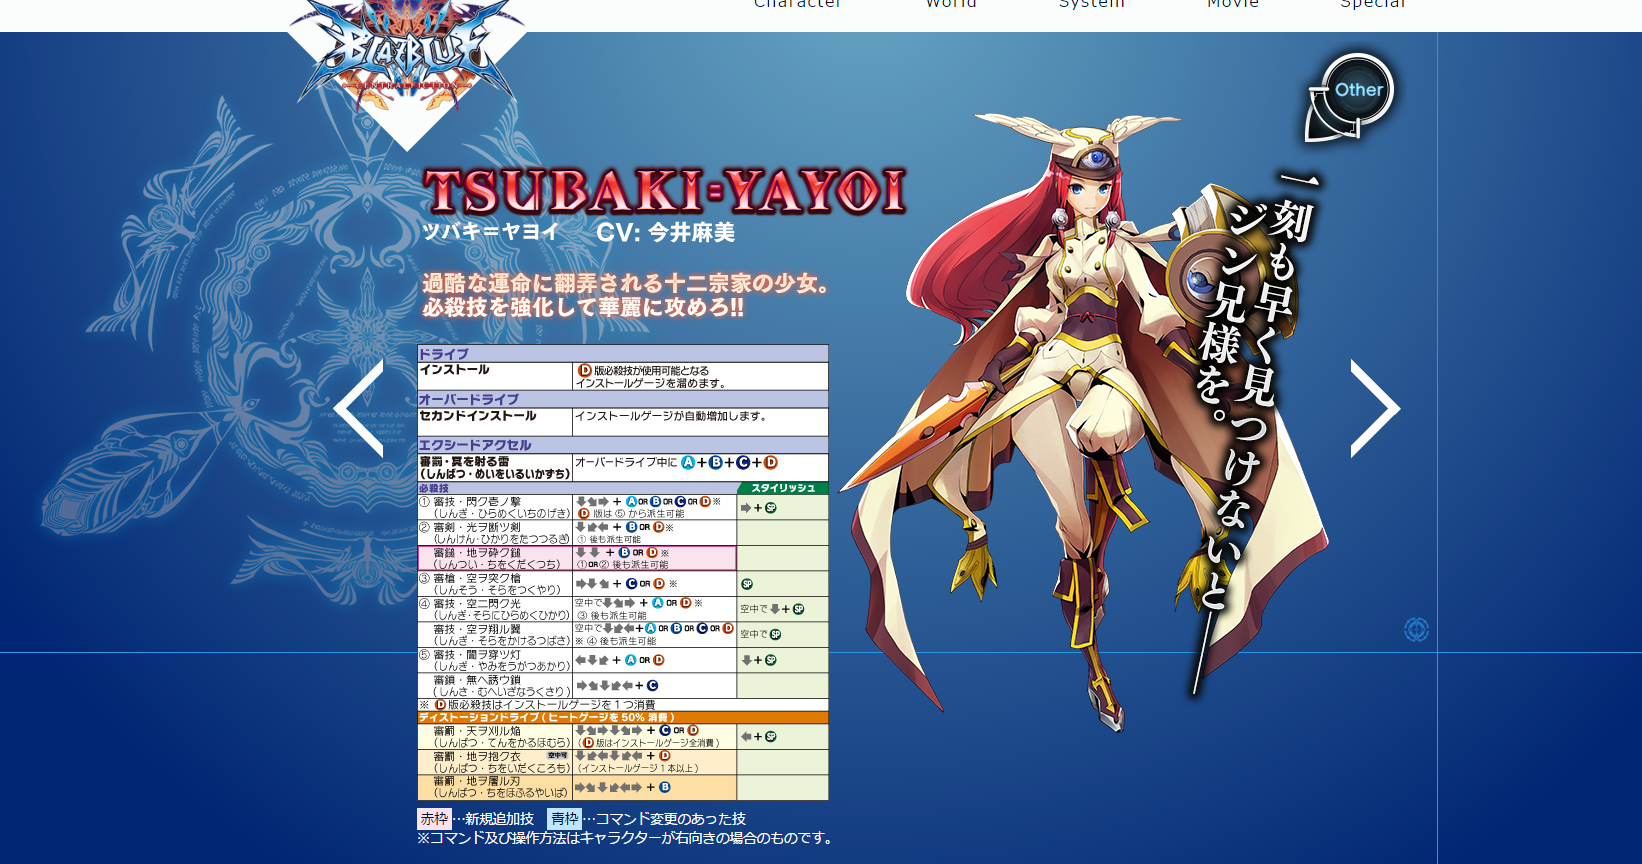Click move ④ 審技・空ニ閃ク光
This screenshot has height=864, width=1642.
(x=495, y=609)
